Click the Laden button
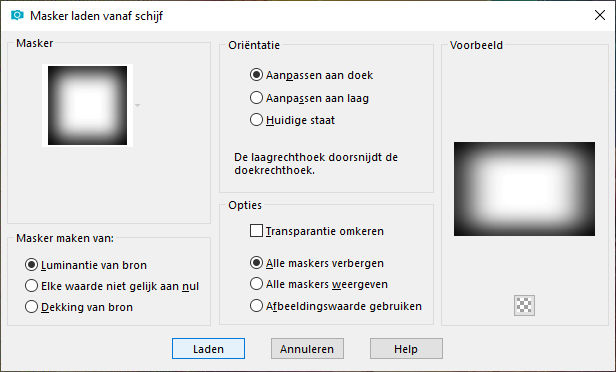This screenshot has height=372, width=616. (208, 348)
